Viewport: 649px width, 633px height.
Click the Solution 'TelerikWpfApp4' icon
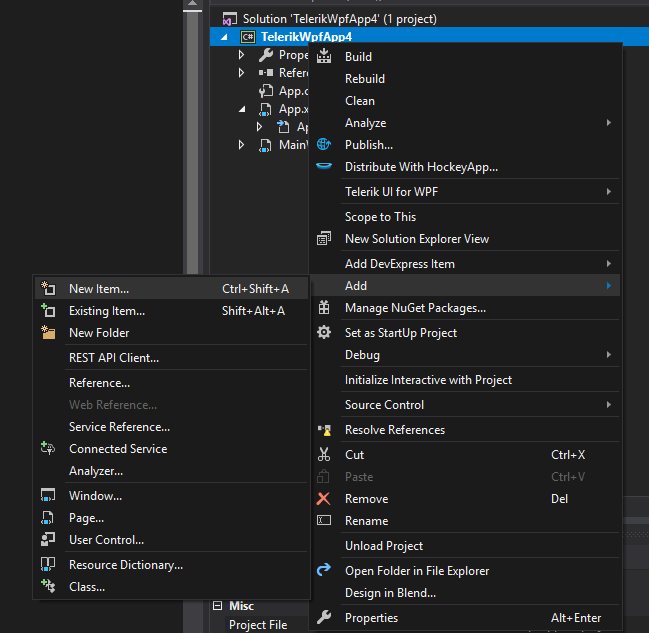230,19
